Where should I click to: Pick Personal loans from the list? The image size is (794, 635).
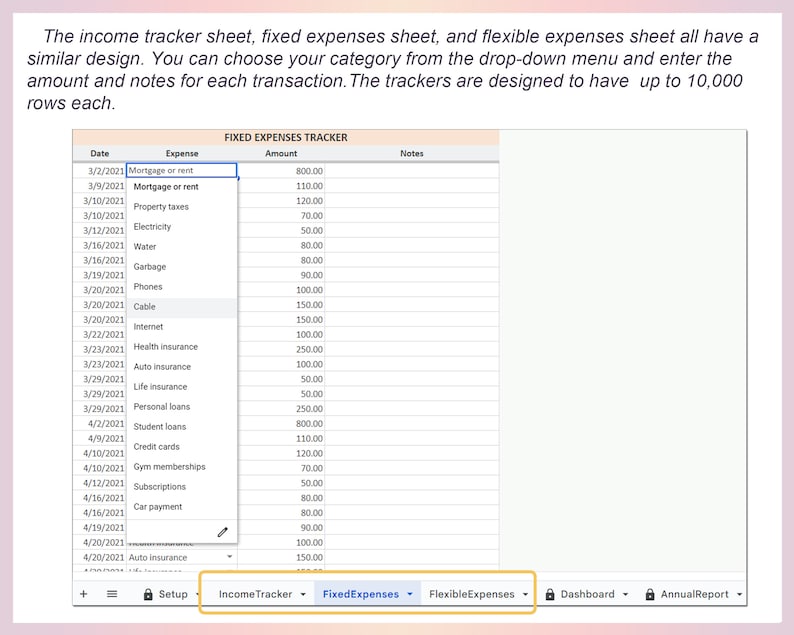pos(182,407)
